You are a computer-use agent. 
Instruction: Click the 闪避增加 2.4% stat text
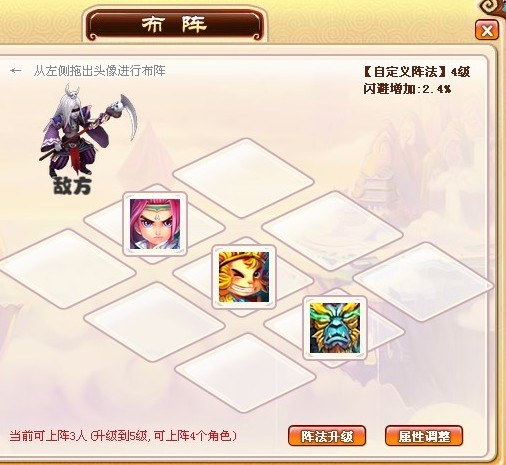pyautogui.click(x=407, y=89)
